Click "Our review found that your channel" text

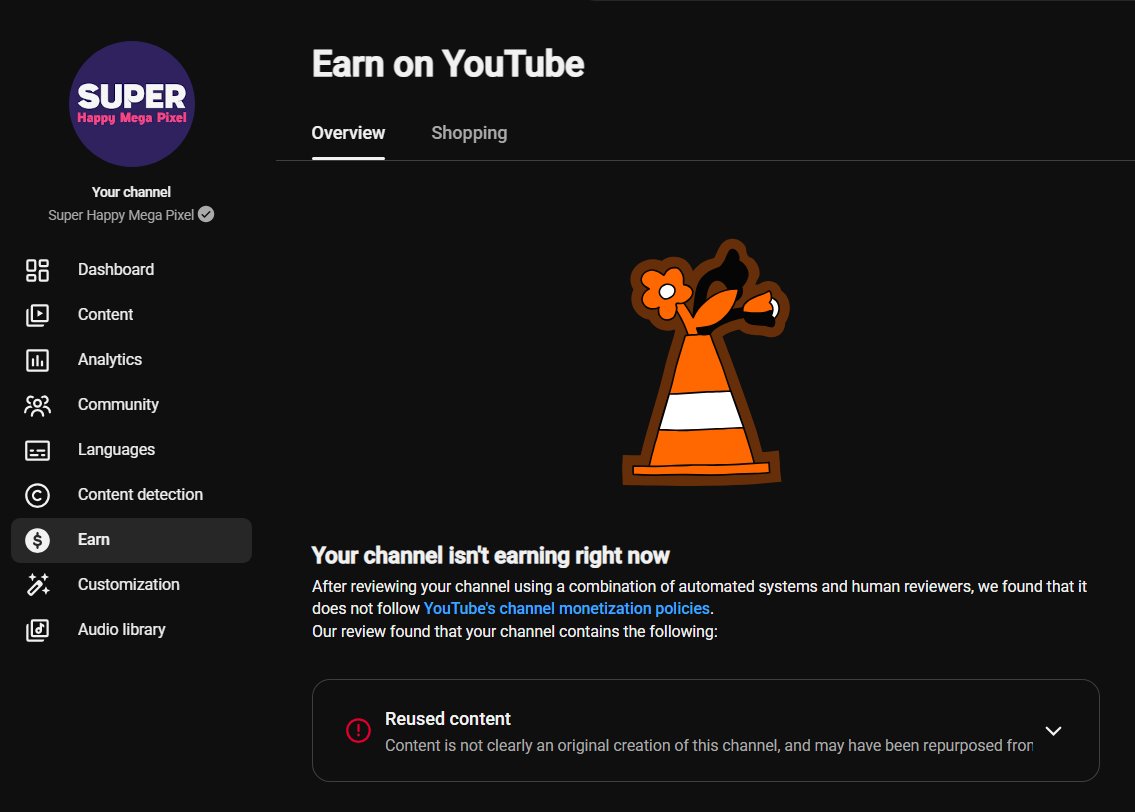pyautogui.click(x=515, y=632)
